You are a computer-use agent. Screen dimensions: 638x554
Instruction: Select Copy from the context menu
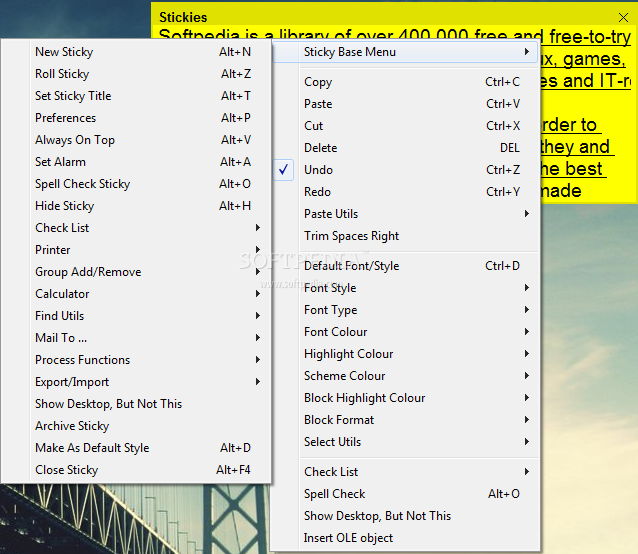[406, 82]
